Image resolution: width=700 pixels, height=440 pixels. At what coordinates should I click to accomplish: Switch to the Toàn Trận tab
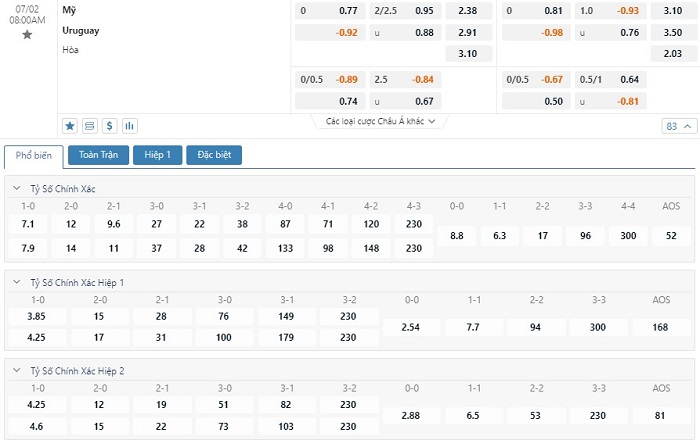coord(98,155)
